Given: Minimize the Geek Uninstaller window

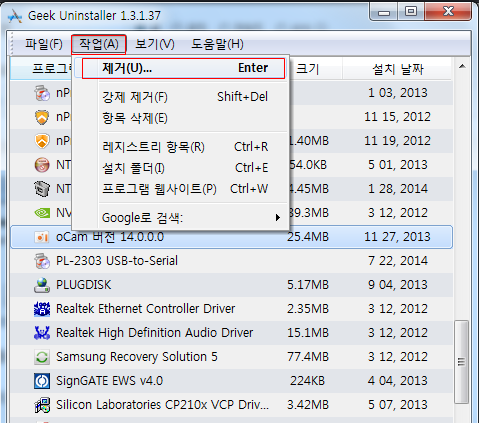Looking at the screenshot, I should pos(384,12).
